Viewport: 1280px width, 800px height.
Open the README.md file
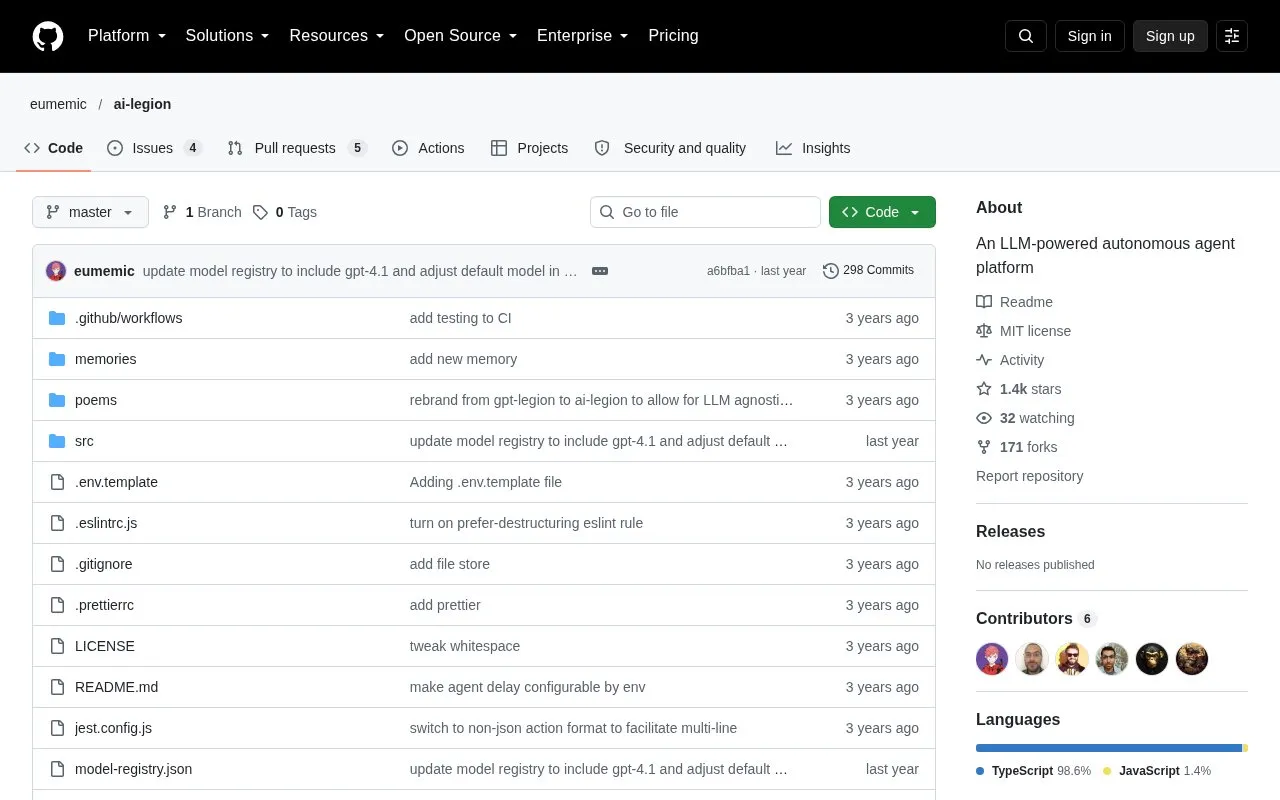[116, 687]
